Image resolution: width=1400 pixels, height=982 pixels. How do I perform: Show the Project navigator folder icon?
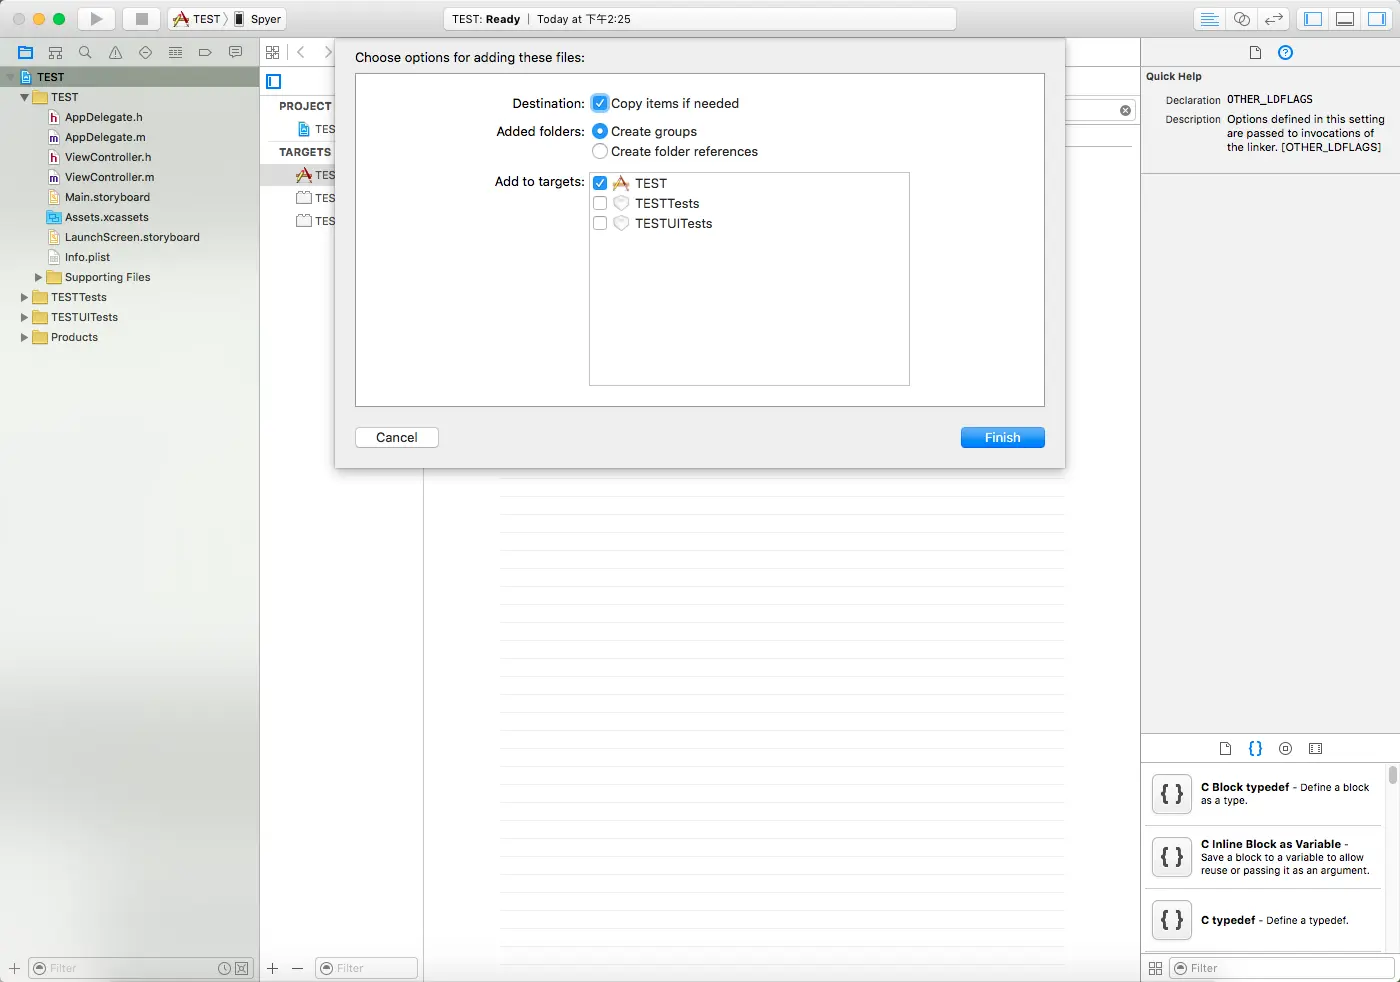26,52
